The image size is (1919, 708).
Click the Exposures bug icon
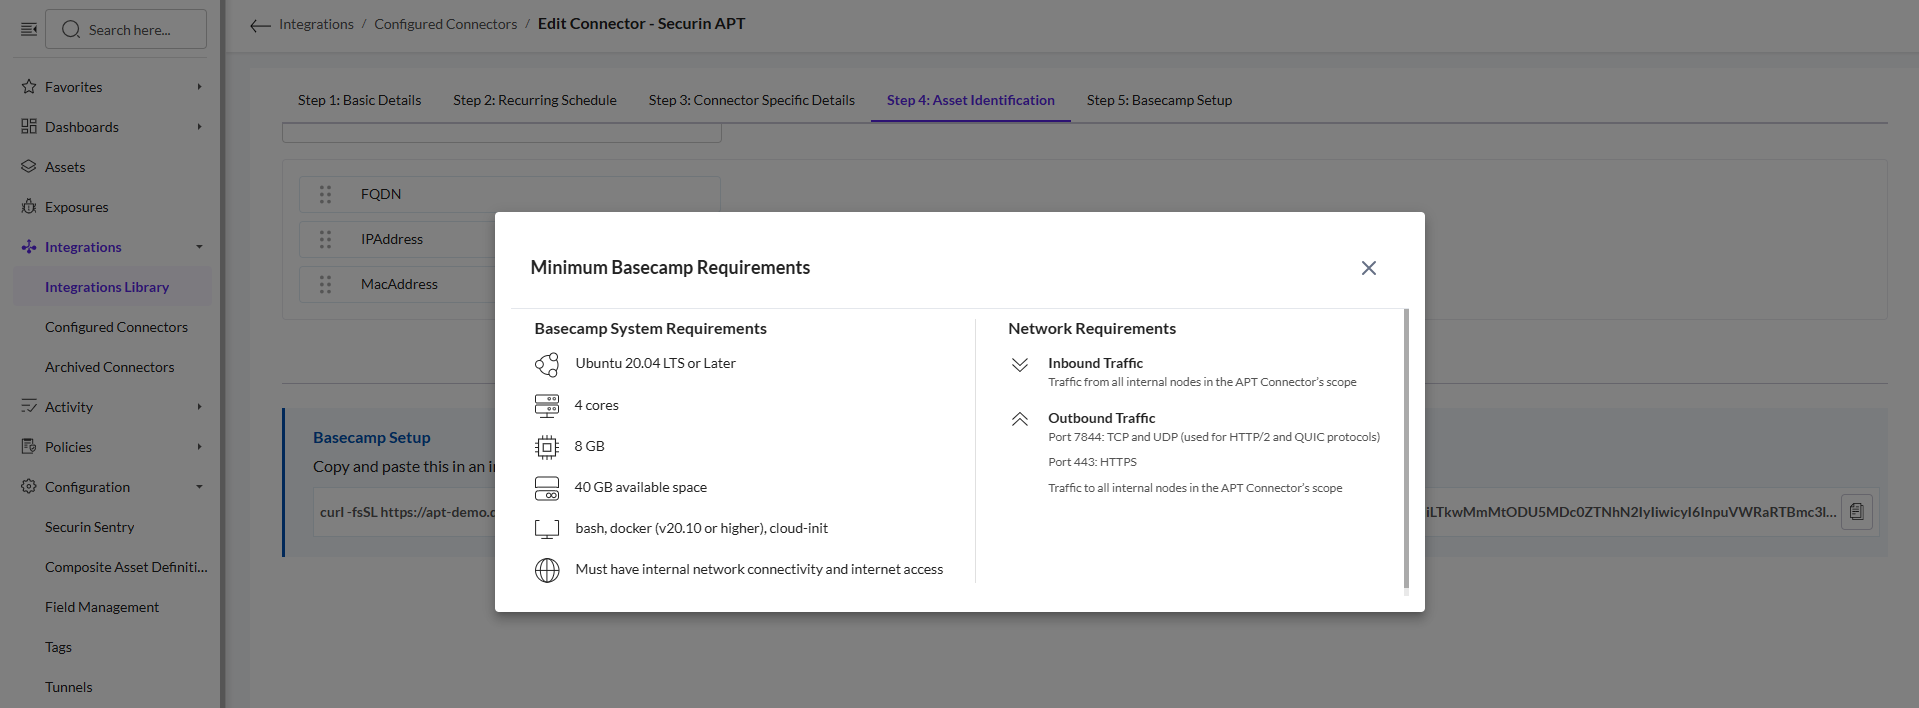(29, 207)
